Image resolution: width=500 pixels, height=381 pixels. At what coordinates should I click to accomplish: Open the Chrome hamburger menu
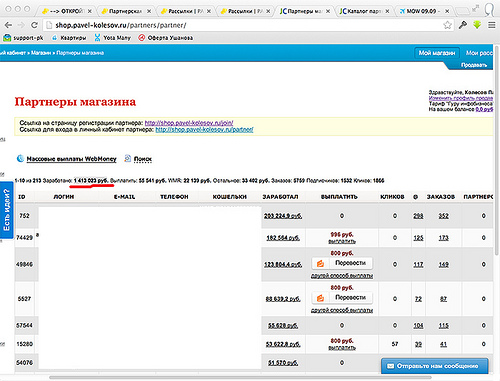[x=491, y=25]
